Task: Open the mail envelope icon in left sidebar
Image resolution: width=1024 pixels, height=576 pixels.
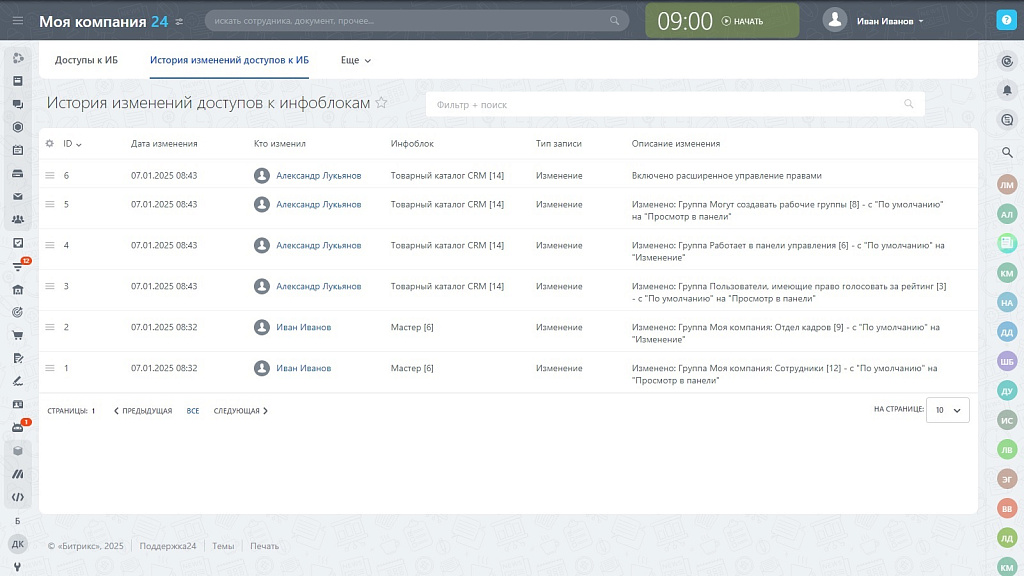Action: click(18, 196)
